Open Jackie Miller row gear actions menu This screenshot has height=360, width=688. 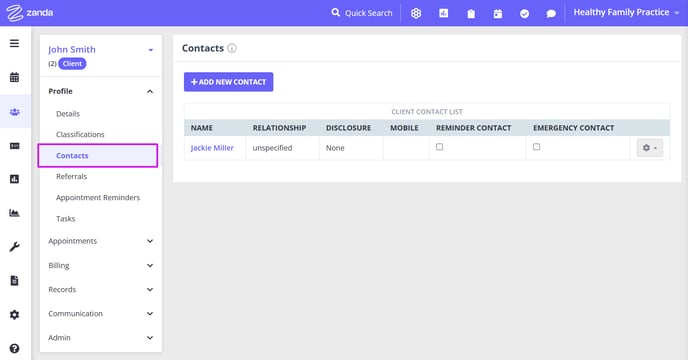pyautogui.click(x=649, y=148)
